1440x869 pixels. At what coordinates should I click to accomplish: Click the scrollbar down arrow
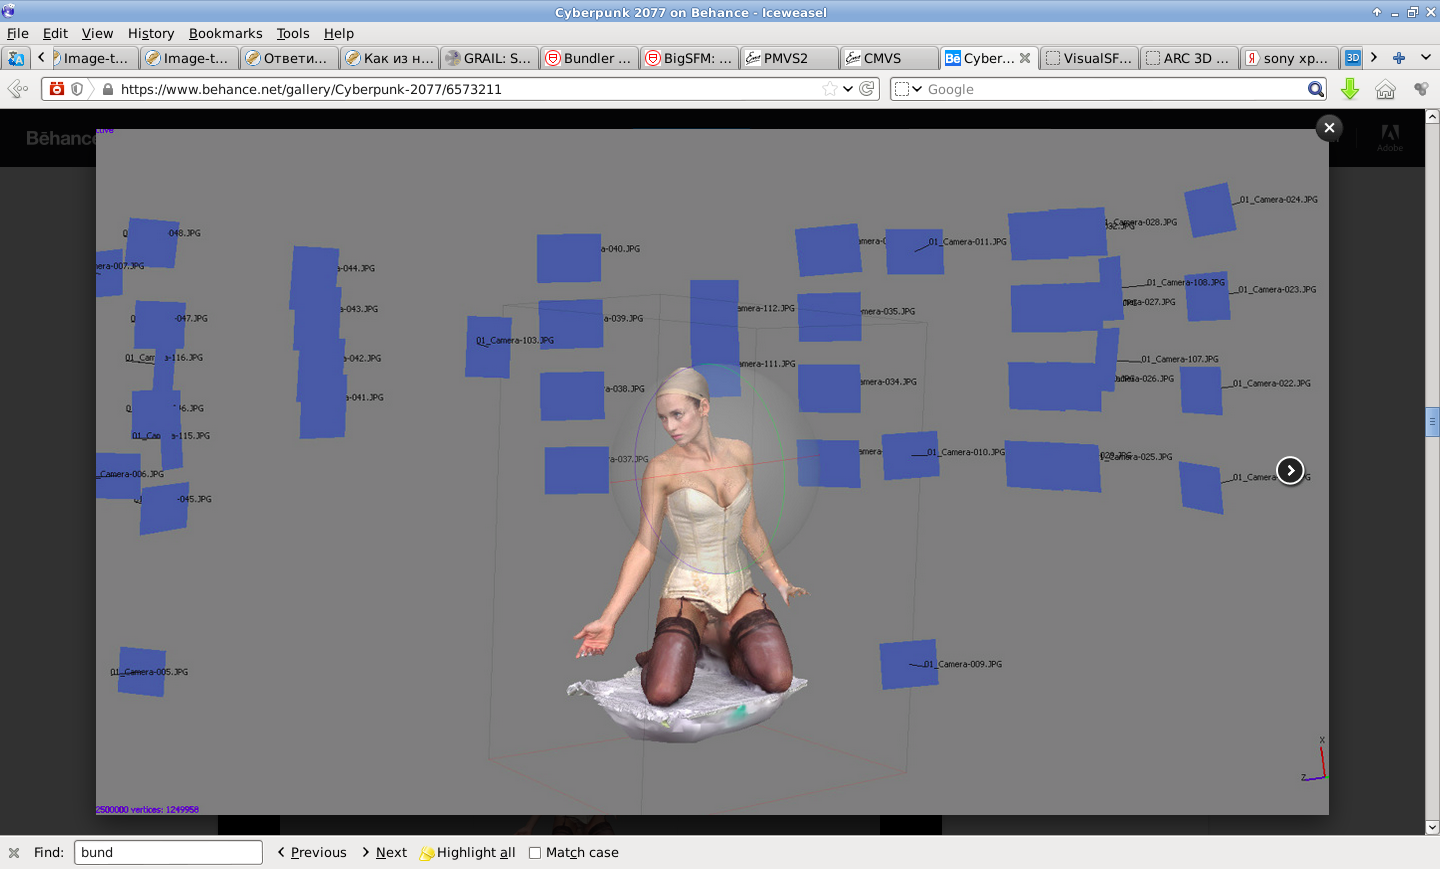point(1432,827)
